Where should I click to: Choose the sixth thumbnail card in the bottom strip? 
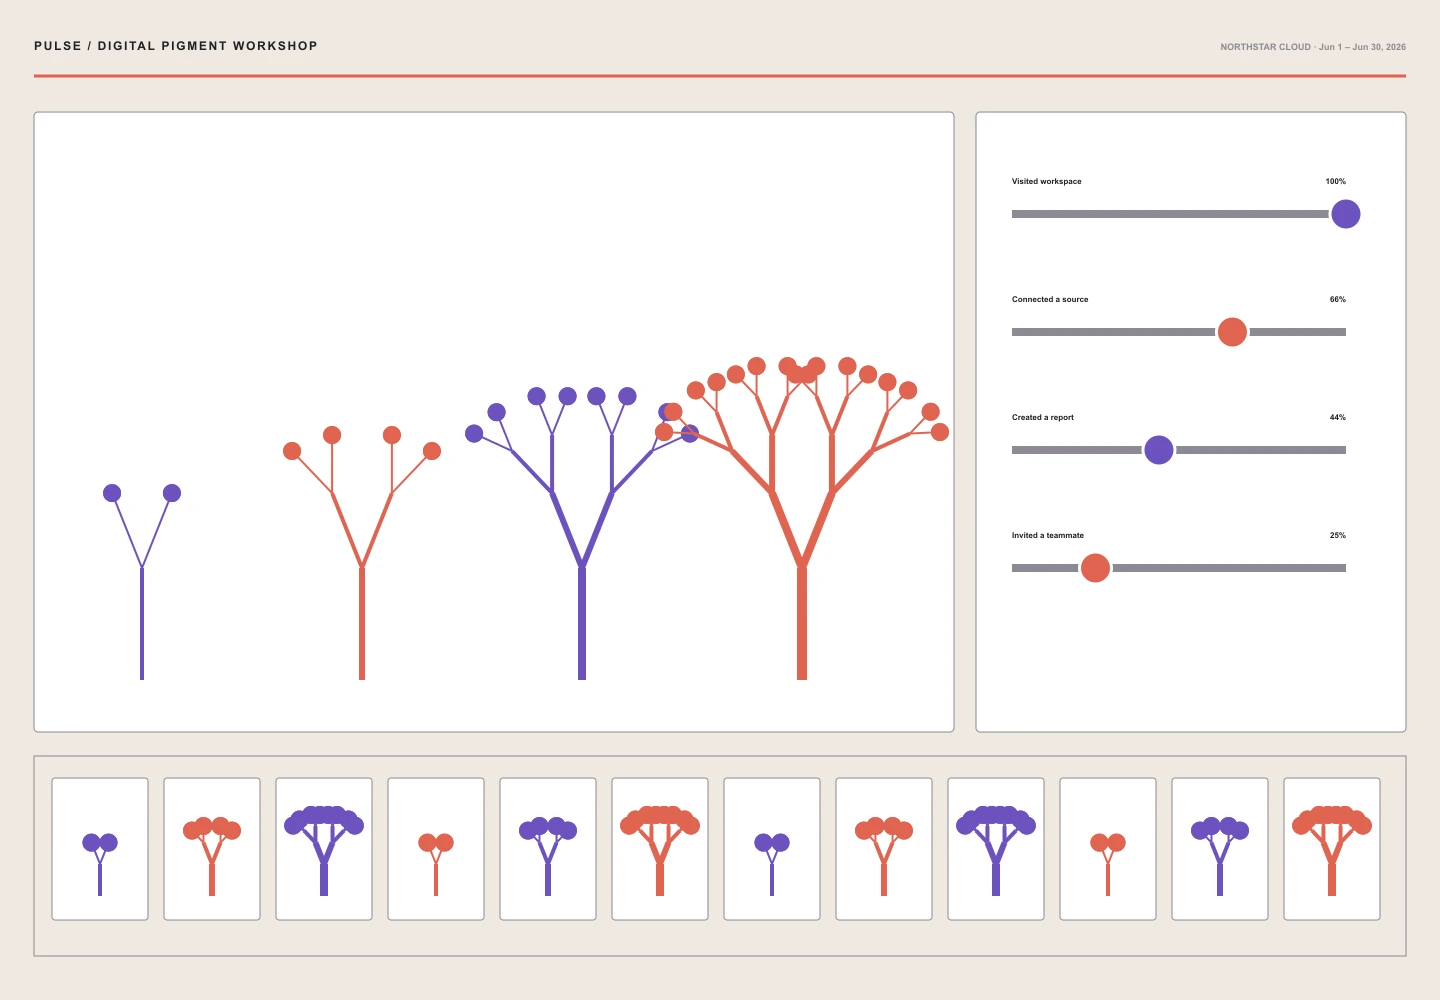tap(660, 849)
